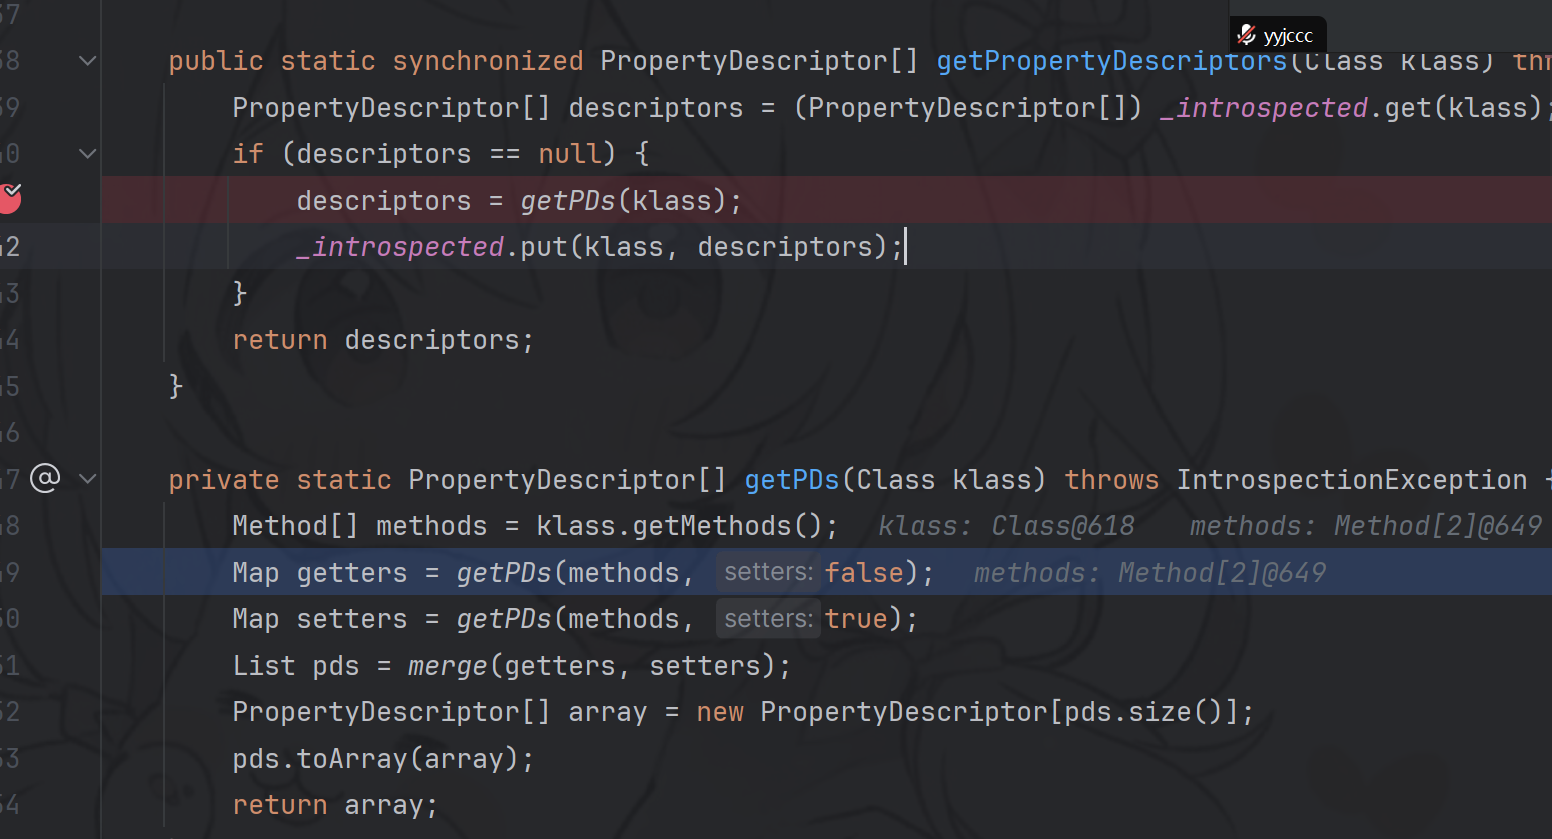Click the yyjccc participant name label
1552x839 pixels.
1288,36
